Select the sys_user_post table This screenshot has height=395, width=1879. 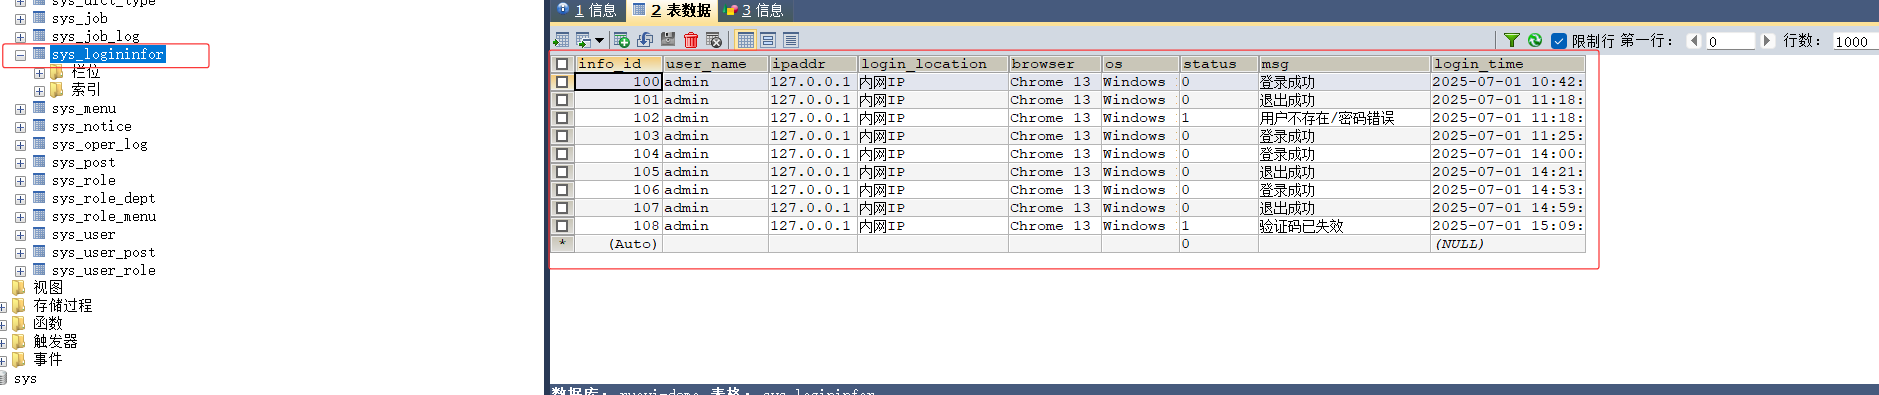(104, 252)
